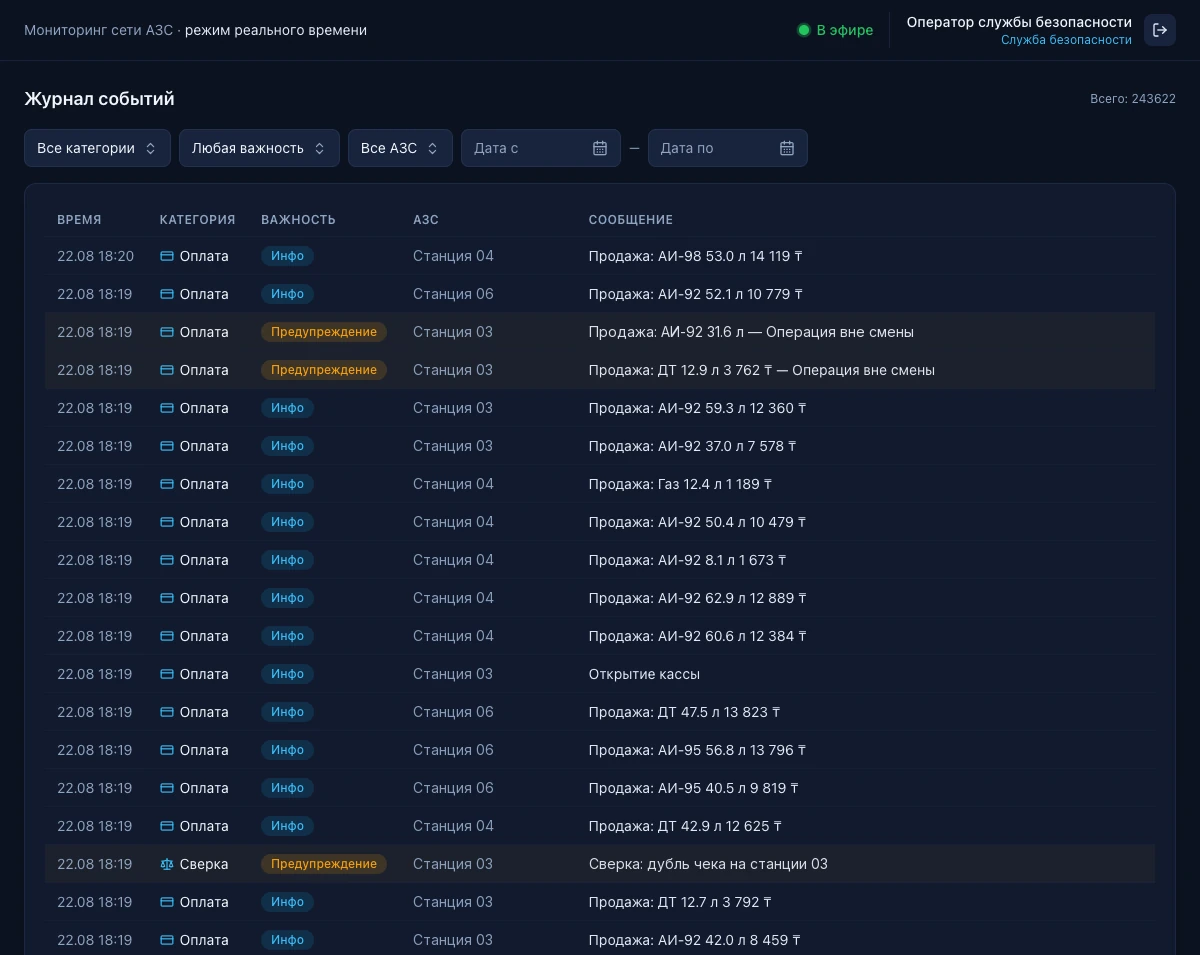This screenshot has width=1200, height=955.
Task: Click card icon in 'АИ-92 52.1 л' row
Action: point(167,294)
